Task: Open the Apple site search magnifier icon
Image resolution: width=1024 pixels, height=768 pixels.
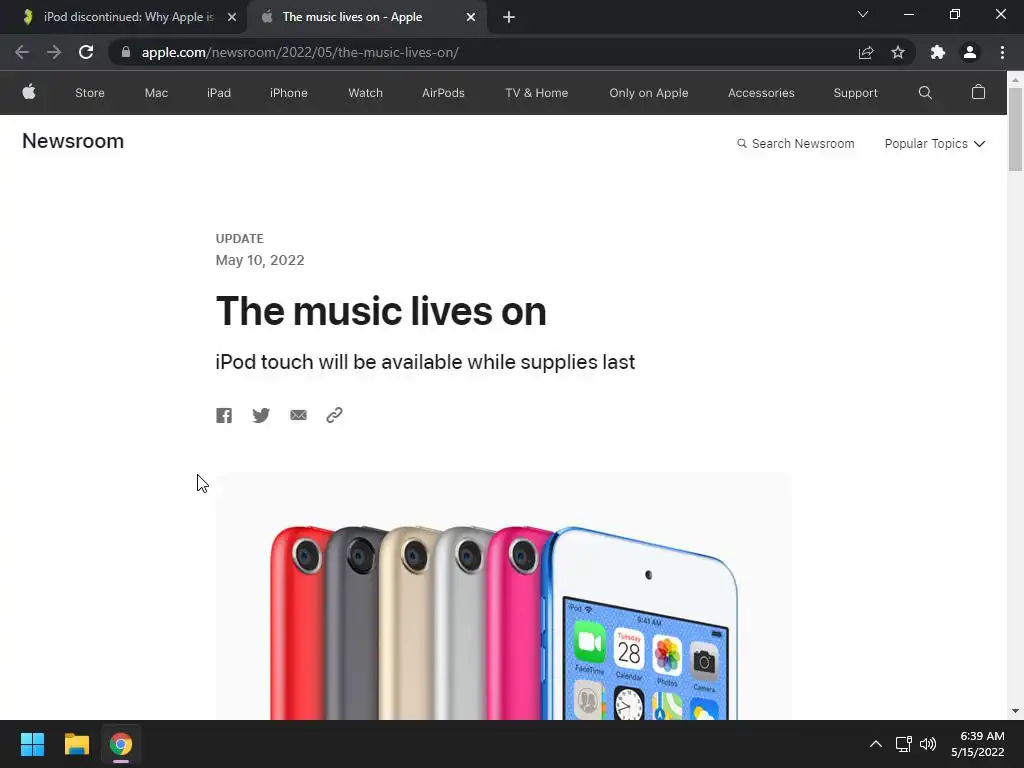Action: (925, 93)
